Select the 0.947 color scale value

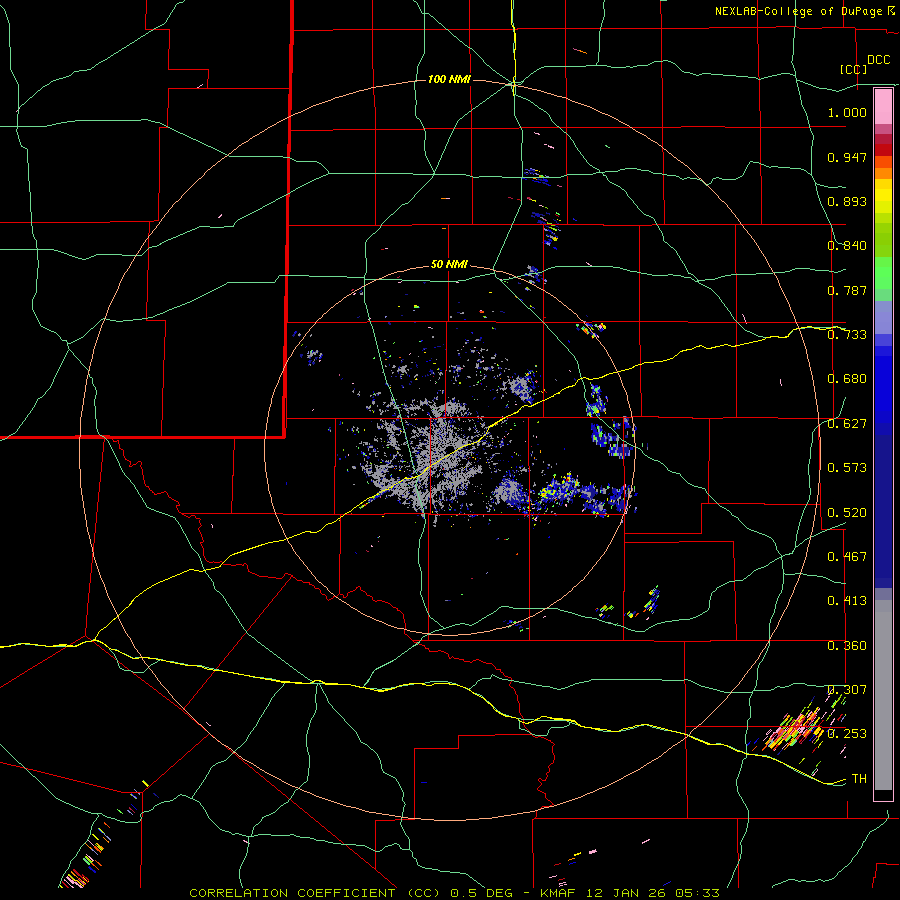tap(847, 157)
